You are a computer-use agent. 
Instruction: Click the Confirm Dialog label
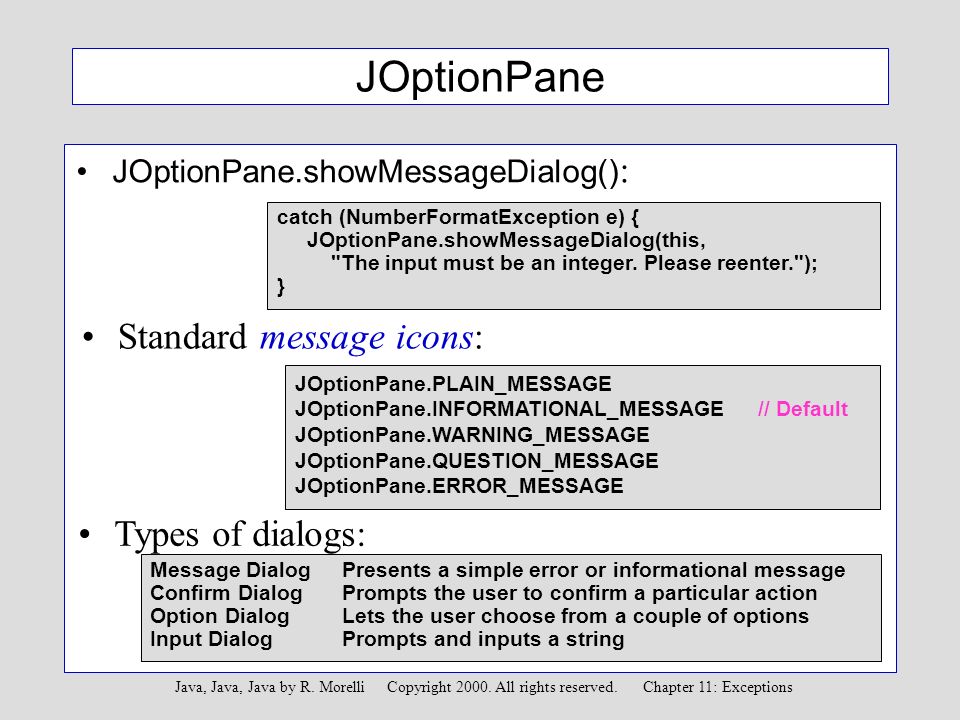pyautogui.click(x=227, y=593)
